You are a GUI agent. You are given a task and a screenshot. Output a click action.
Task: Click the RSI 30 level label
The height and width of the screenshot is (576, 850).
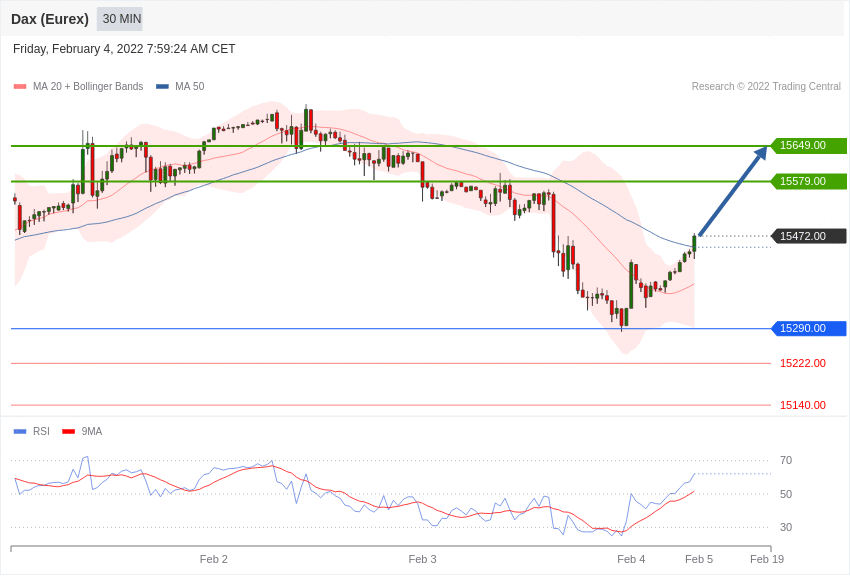(x=786, y=527)
